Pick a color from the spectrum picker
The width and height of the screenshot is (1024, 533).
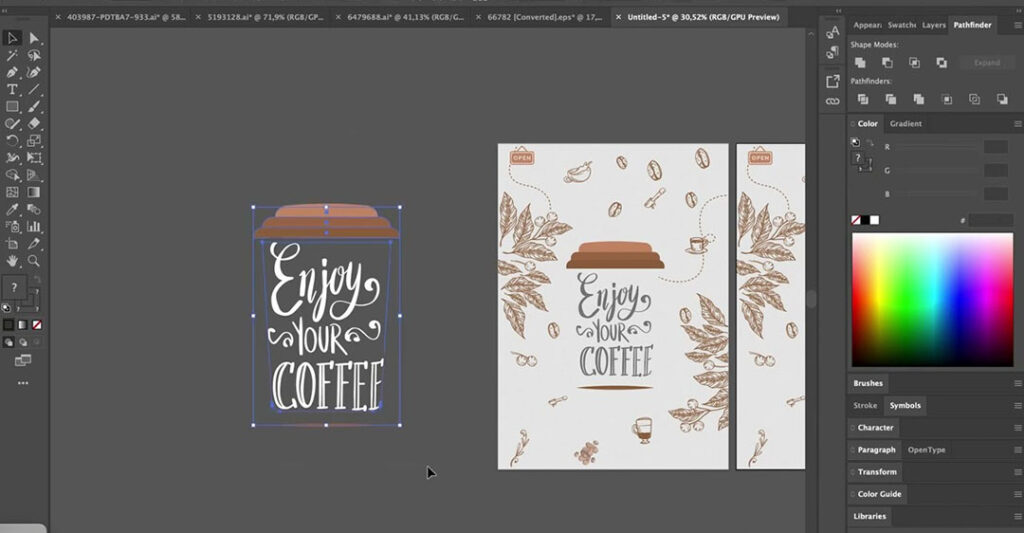click(x=933, y=300)
